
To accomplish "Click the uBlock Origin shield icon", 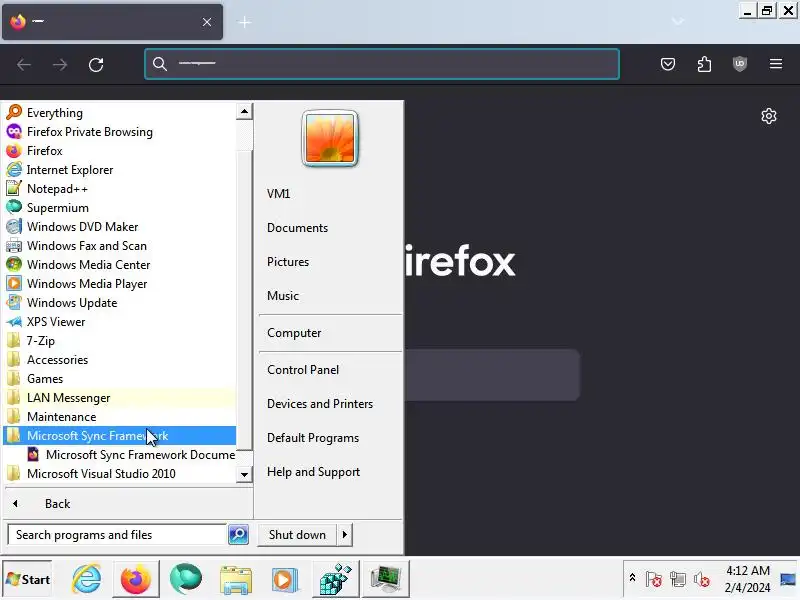I will point(740,64).
